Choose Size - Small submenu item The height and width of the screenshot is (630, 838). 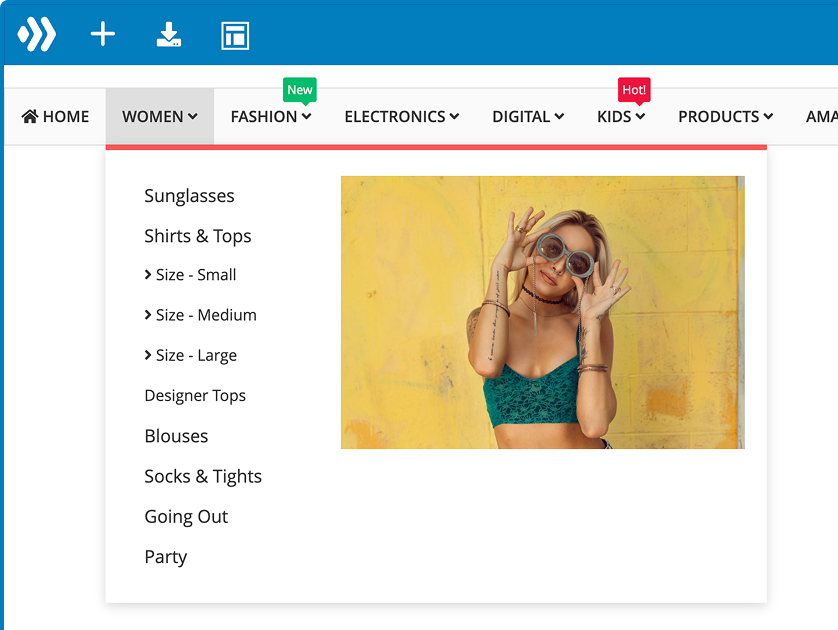coord(195,275)
